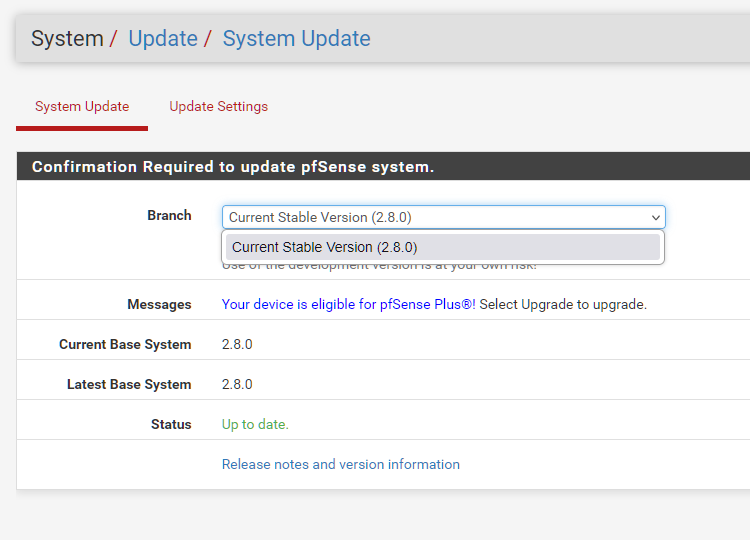The width and height of the screenshot is (750, 540).
Task: Click the Current Base System label
Action: (125, 344)
